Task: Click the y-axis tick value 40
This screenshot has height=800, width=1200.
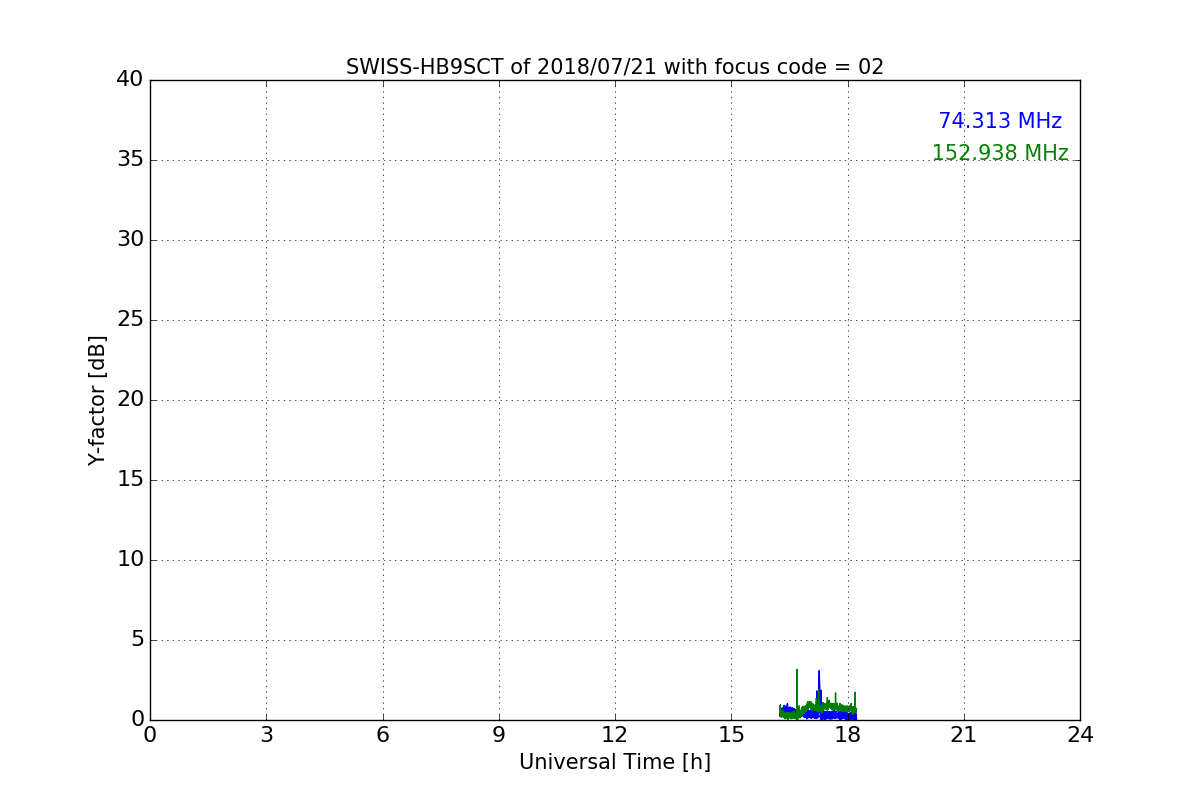Action: pos(130,80)
